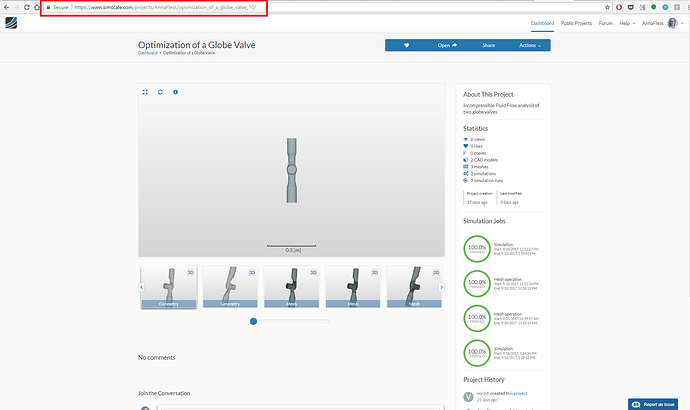Click the '9 days ago' last modified text

509,202
